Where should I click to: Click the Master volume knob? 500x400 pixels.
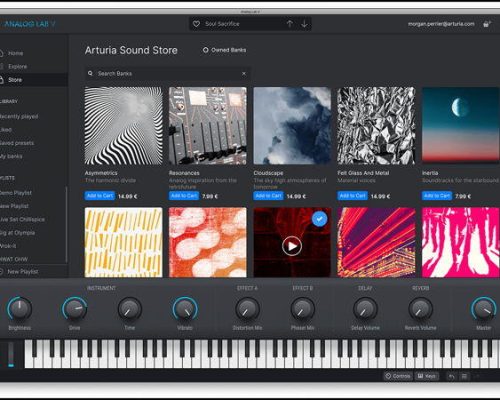coord(484,309)
